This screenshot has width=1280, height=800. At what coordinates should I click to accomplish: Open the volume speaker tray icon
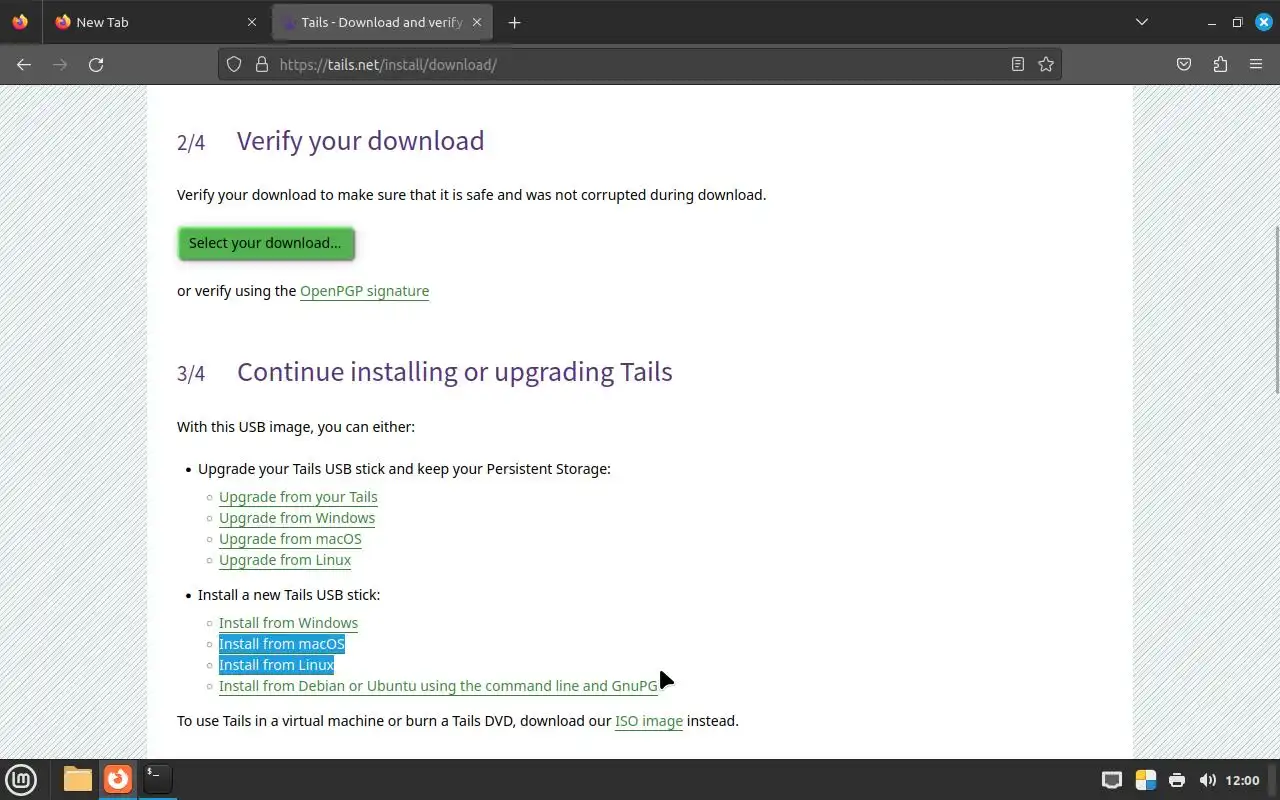click(1207, 780)
